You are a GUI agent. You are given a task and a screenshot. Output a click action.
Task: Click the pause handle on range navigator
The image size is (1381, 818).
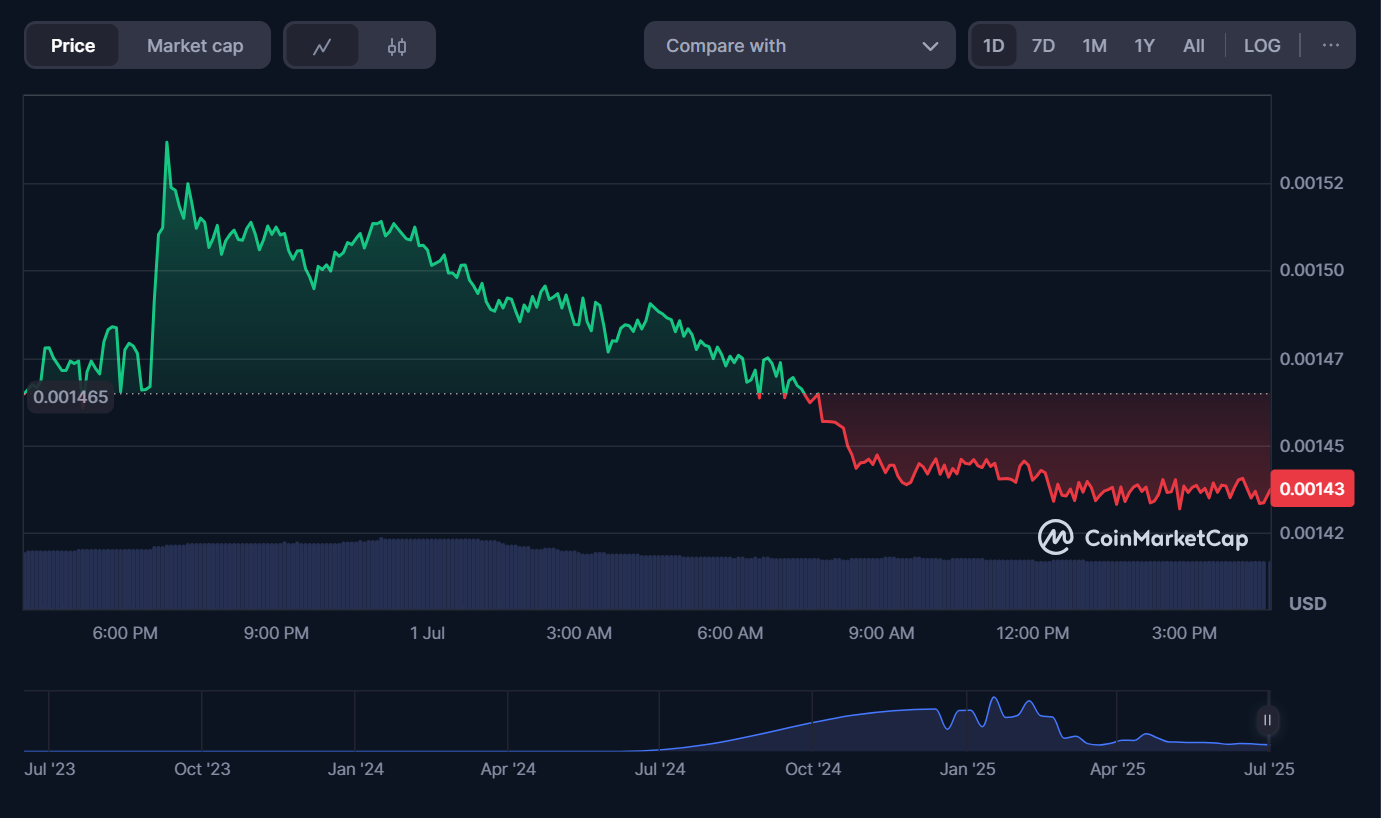[x=1267, y=720]
